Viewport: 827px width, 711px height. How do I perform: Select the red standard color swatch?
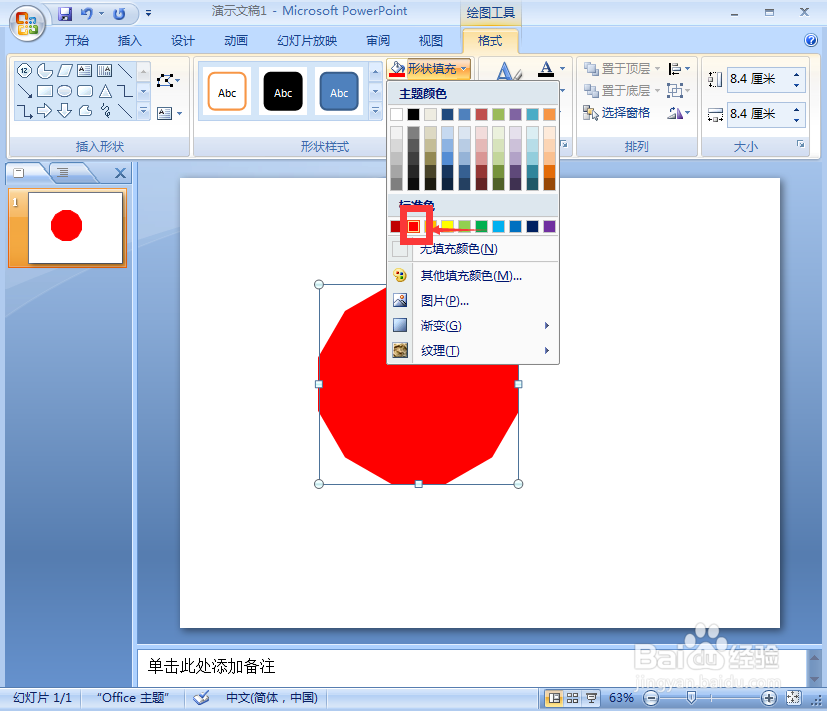pyautogui.click(x=414, y=226)
